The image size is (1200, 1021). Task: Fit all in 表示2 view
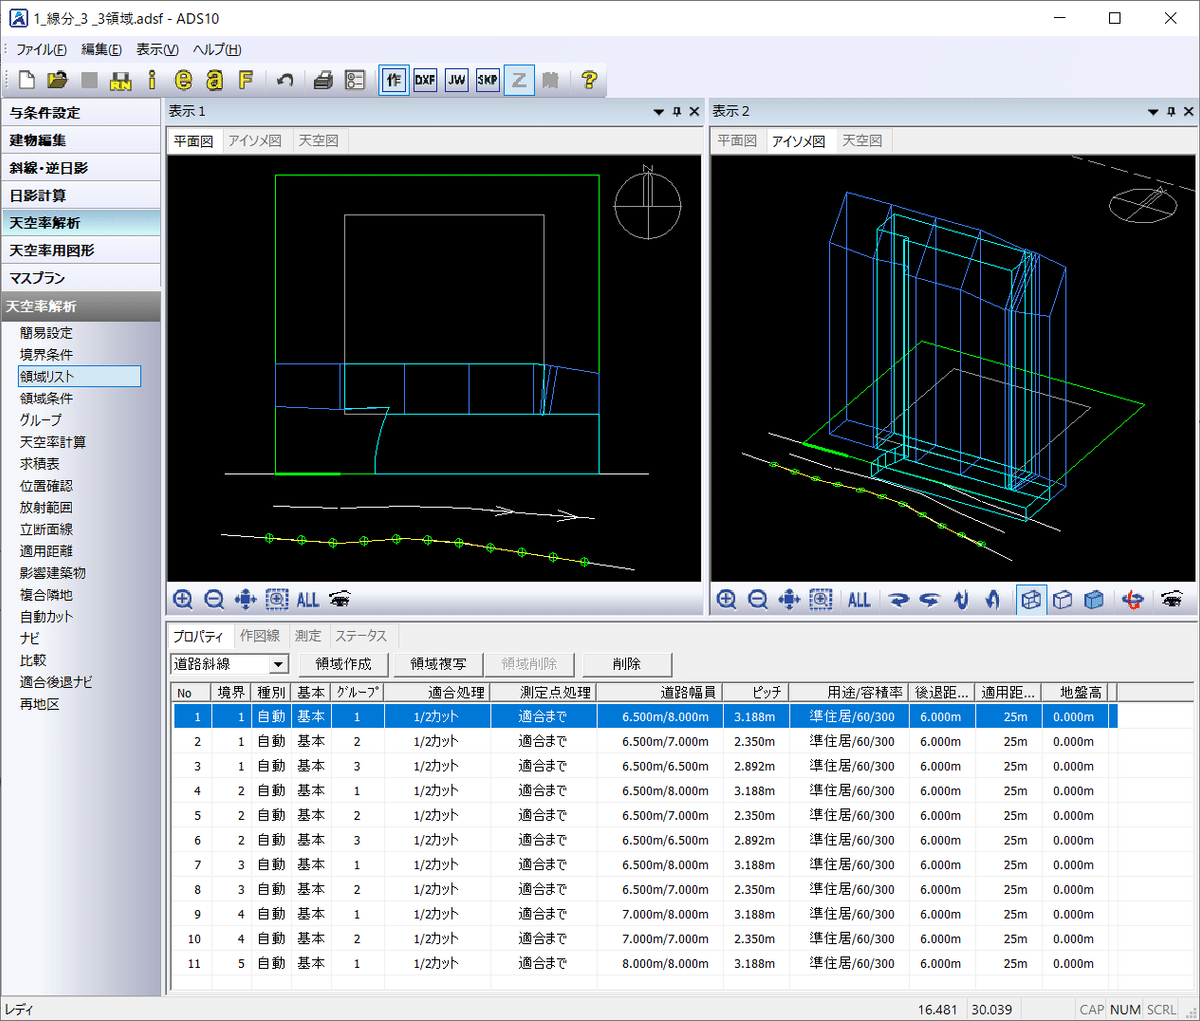(x=859, y=599)
